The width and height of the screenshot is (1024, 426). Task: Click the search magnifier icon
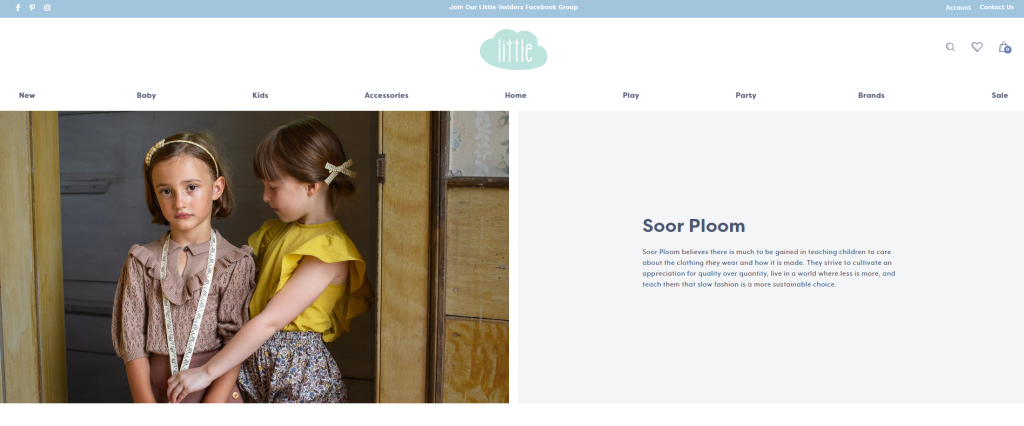point(950,47)
